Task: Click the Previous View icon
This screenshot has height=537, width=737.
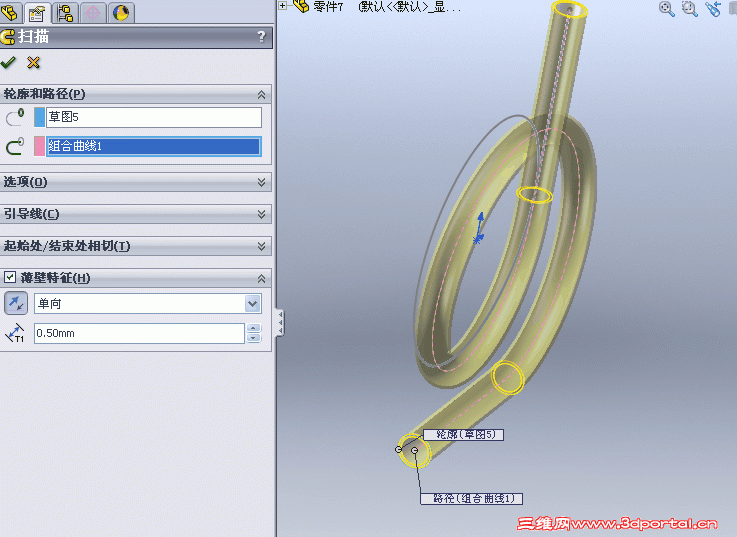Action: coord(713,8)
